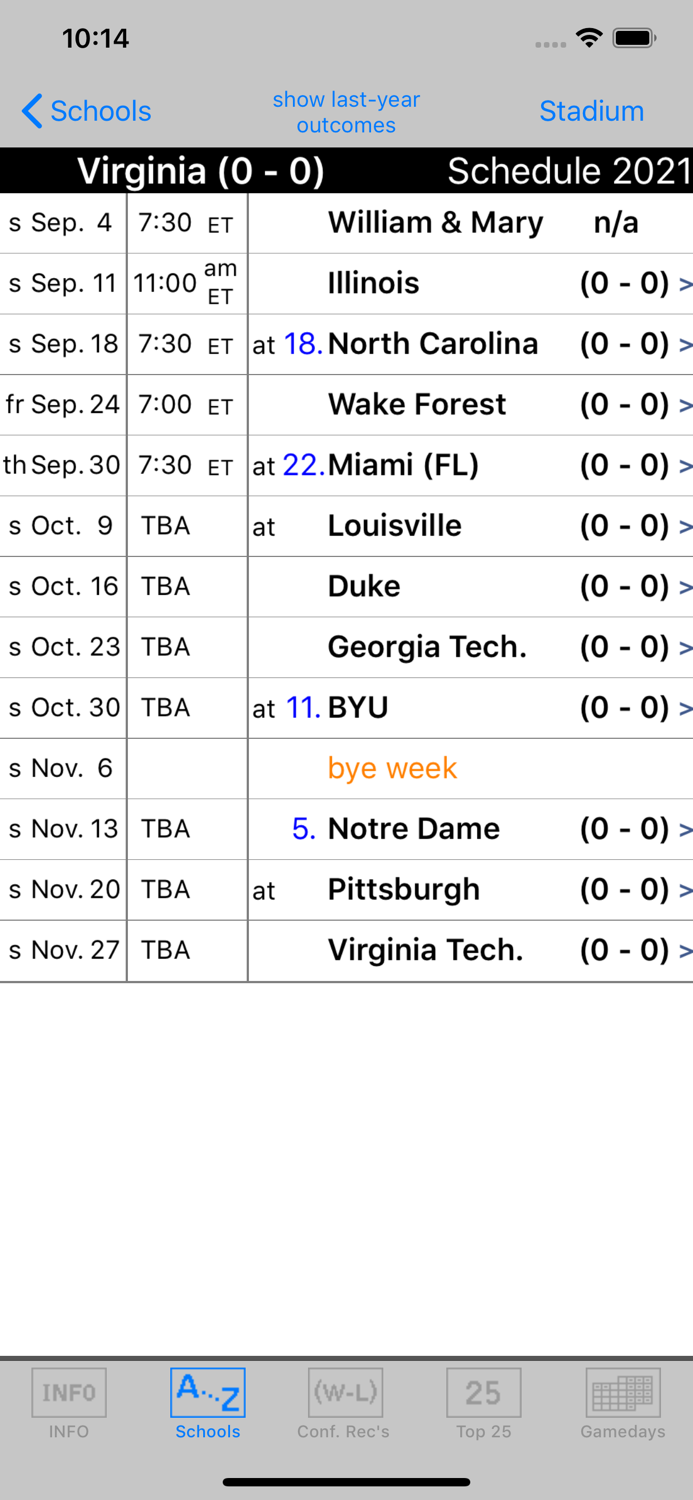
Task: Tap the Wi-Fi status icon
Action: [x=589, y=39]
